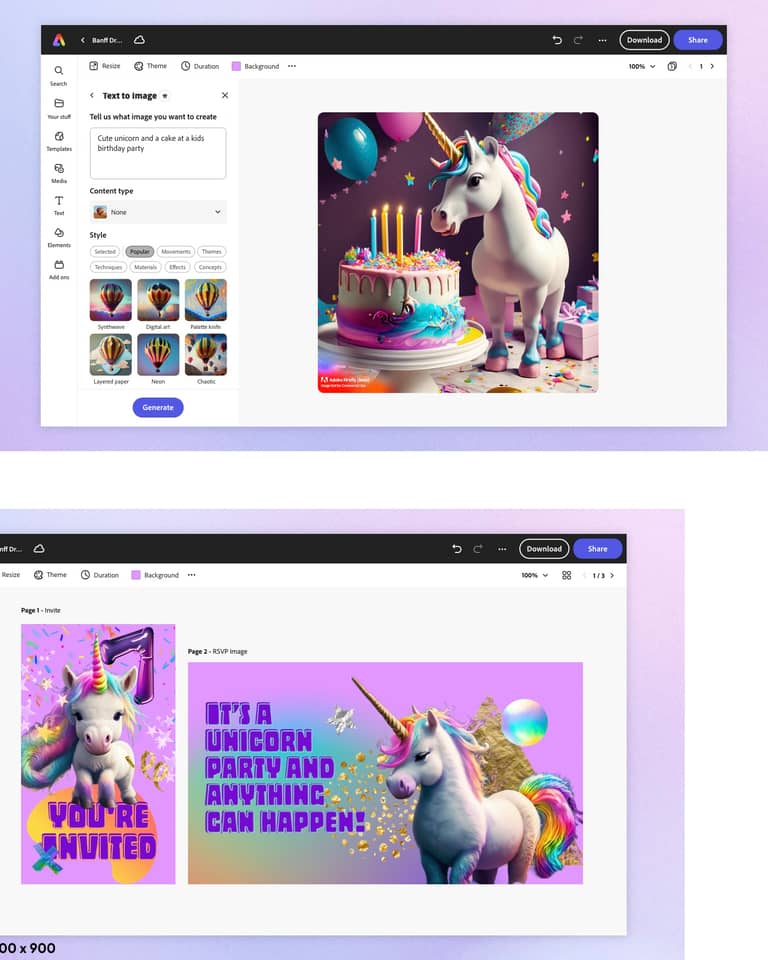Toggle the Popular style filter chip
Screen dimensions: 768x960
pyautogui.click(x=139, y=252)
